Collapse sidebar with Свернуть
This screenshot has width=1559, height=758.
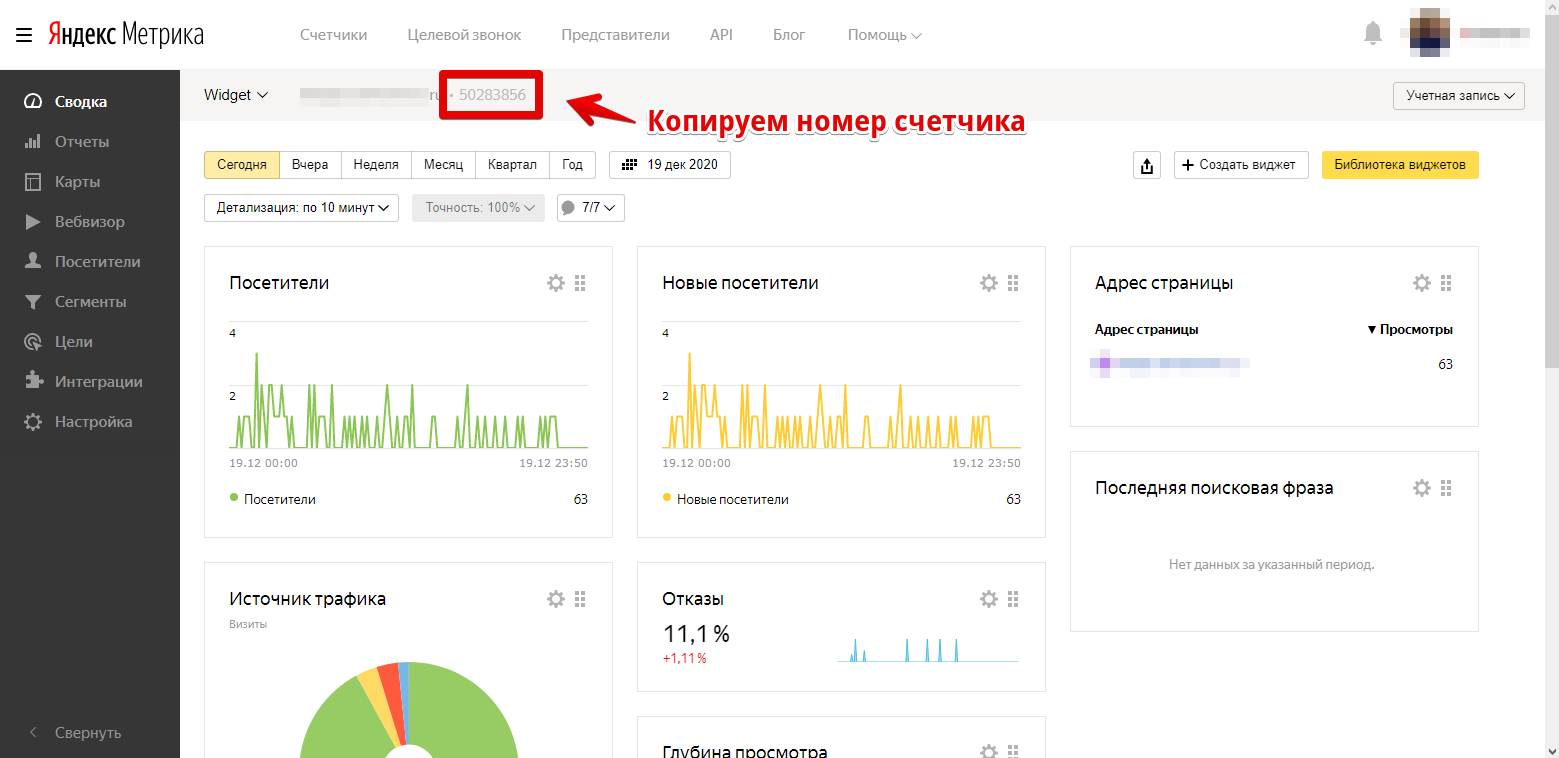point(90,733)
